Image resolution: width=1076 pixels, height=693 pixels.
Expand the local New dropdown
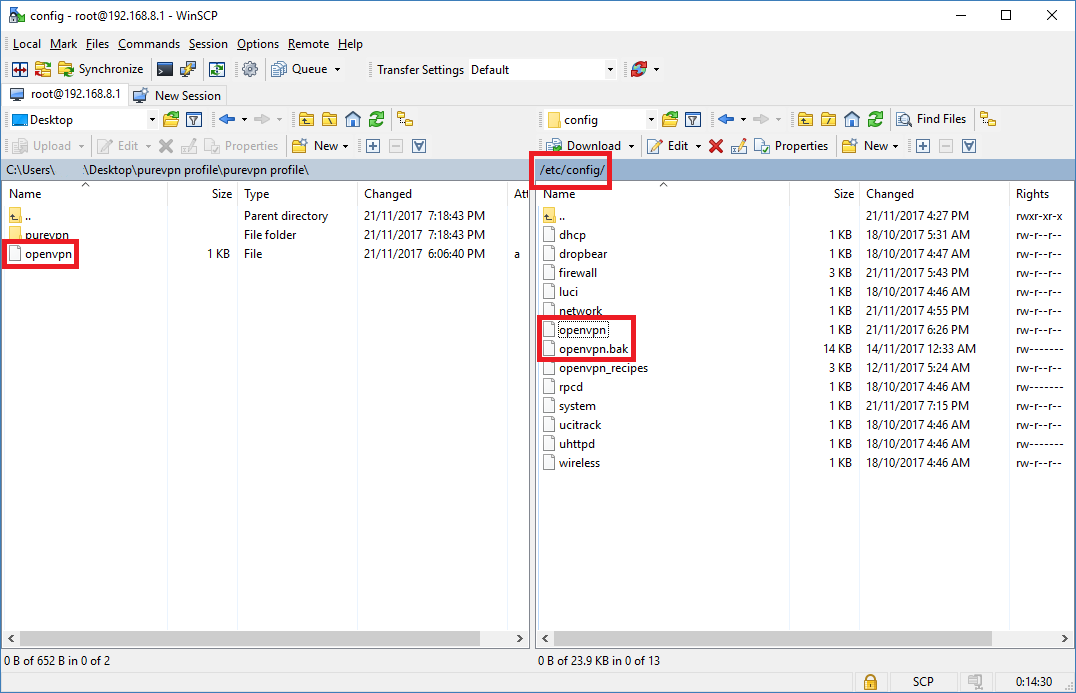pyautogui.click(x=345, y=146)
